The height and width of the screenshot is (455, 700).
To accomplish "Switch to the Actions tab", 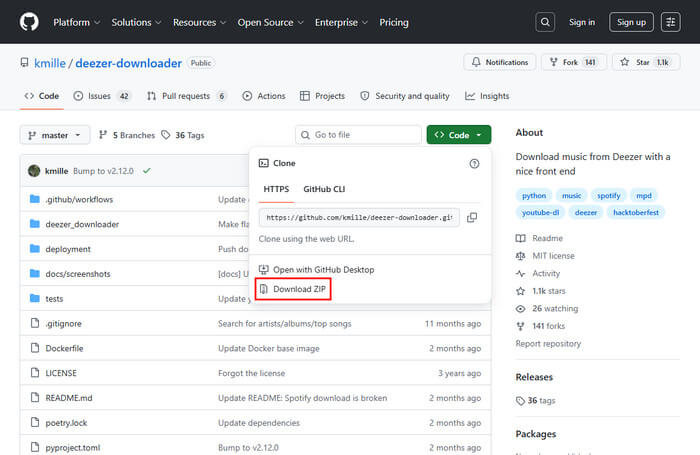I will click(263, 96).
